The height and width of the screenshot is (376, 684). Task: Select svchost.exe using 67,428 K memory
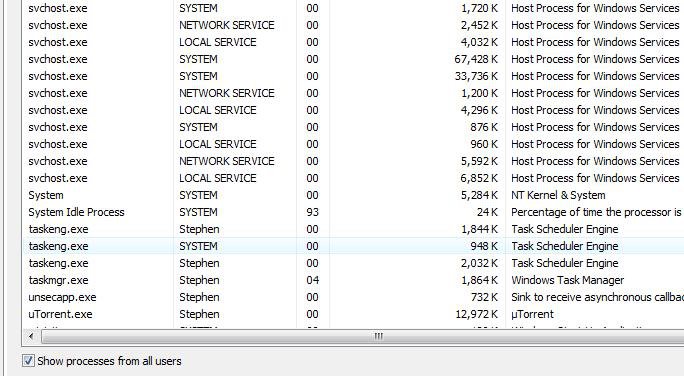point(353,59)
